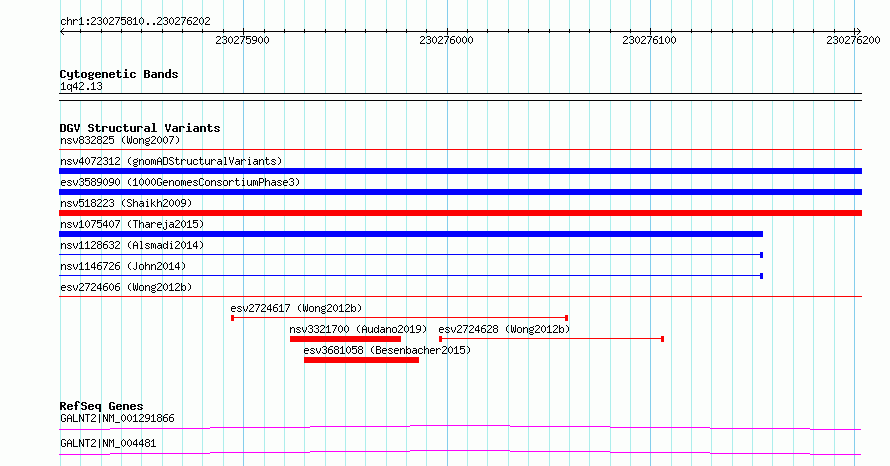This screenshot has width=890, height=466.
Task: Click the nsv518223 (Shaikh2009) label
Action: click(x=126, y=203)
